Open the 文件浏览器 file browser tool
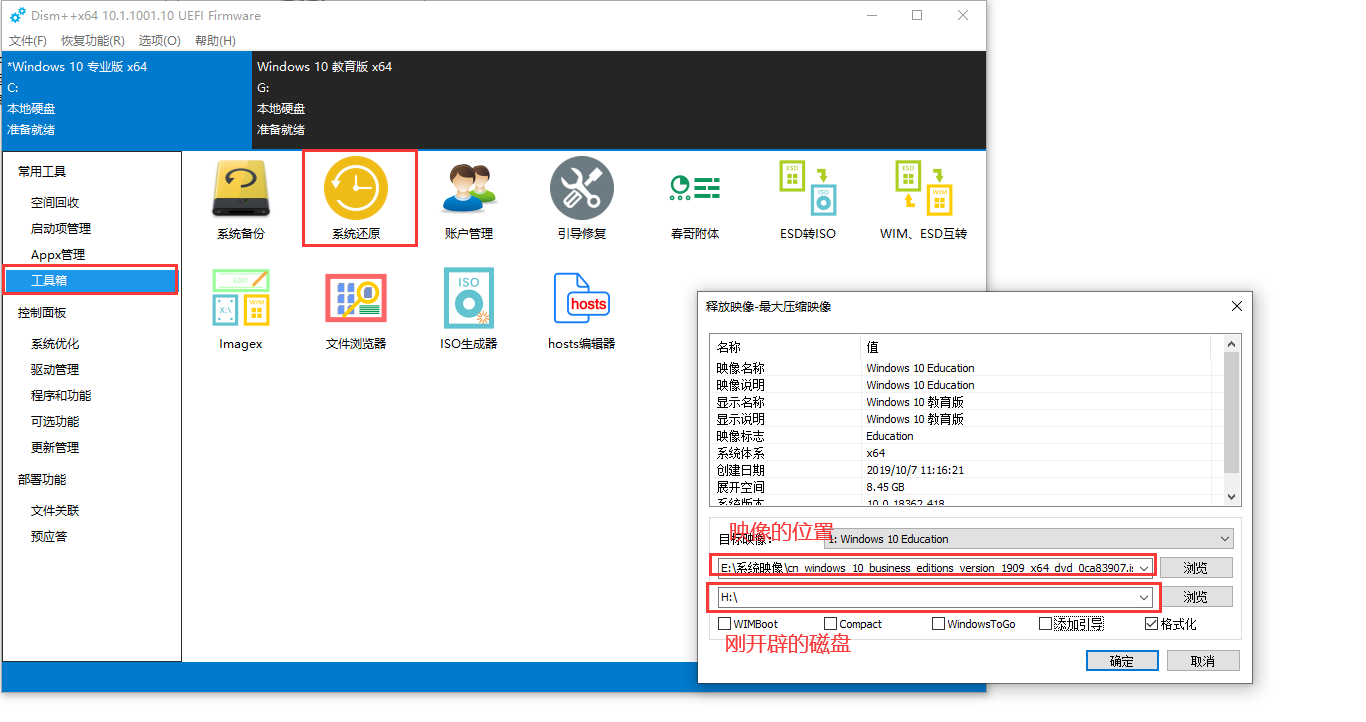1366x722 pixels. pyautogui.click(x=356, y=309)
